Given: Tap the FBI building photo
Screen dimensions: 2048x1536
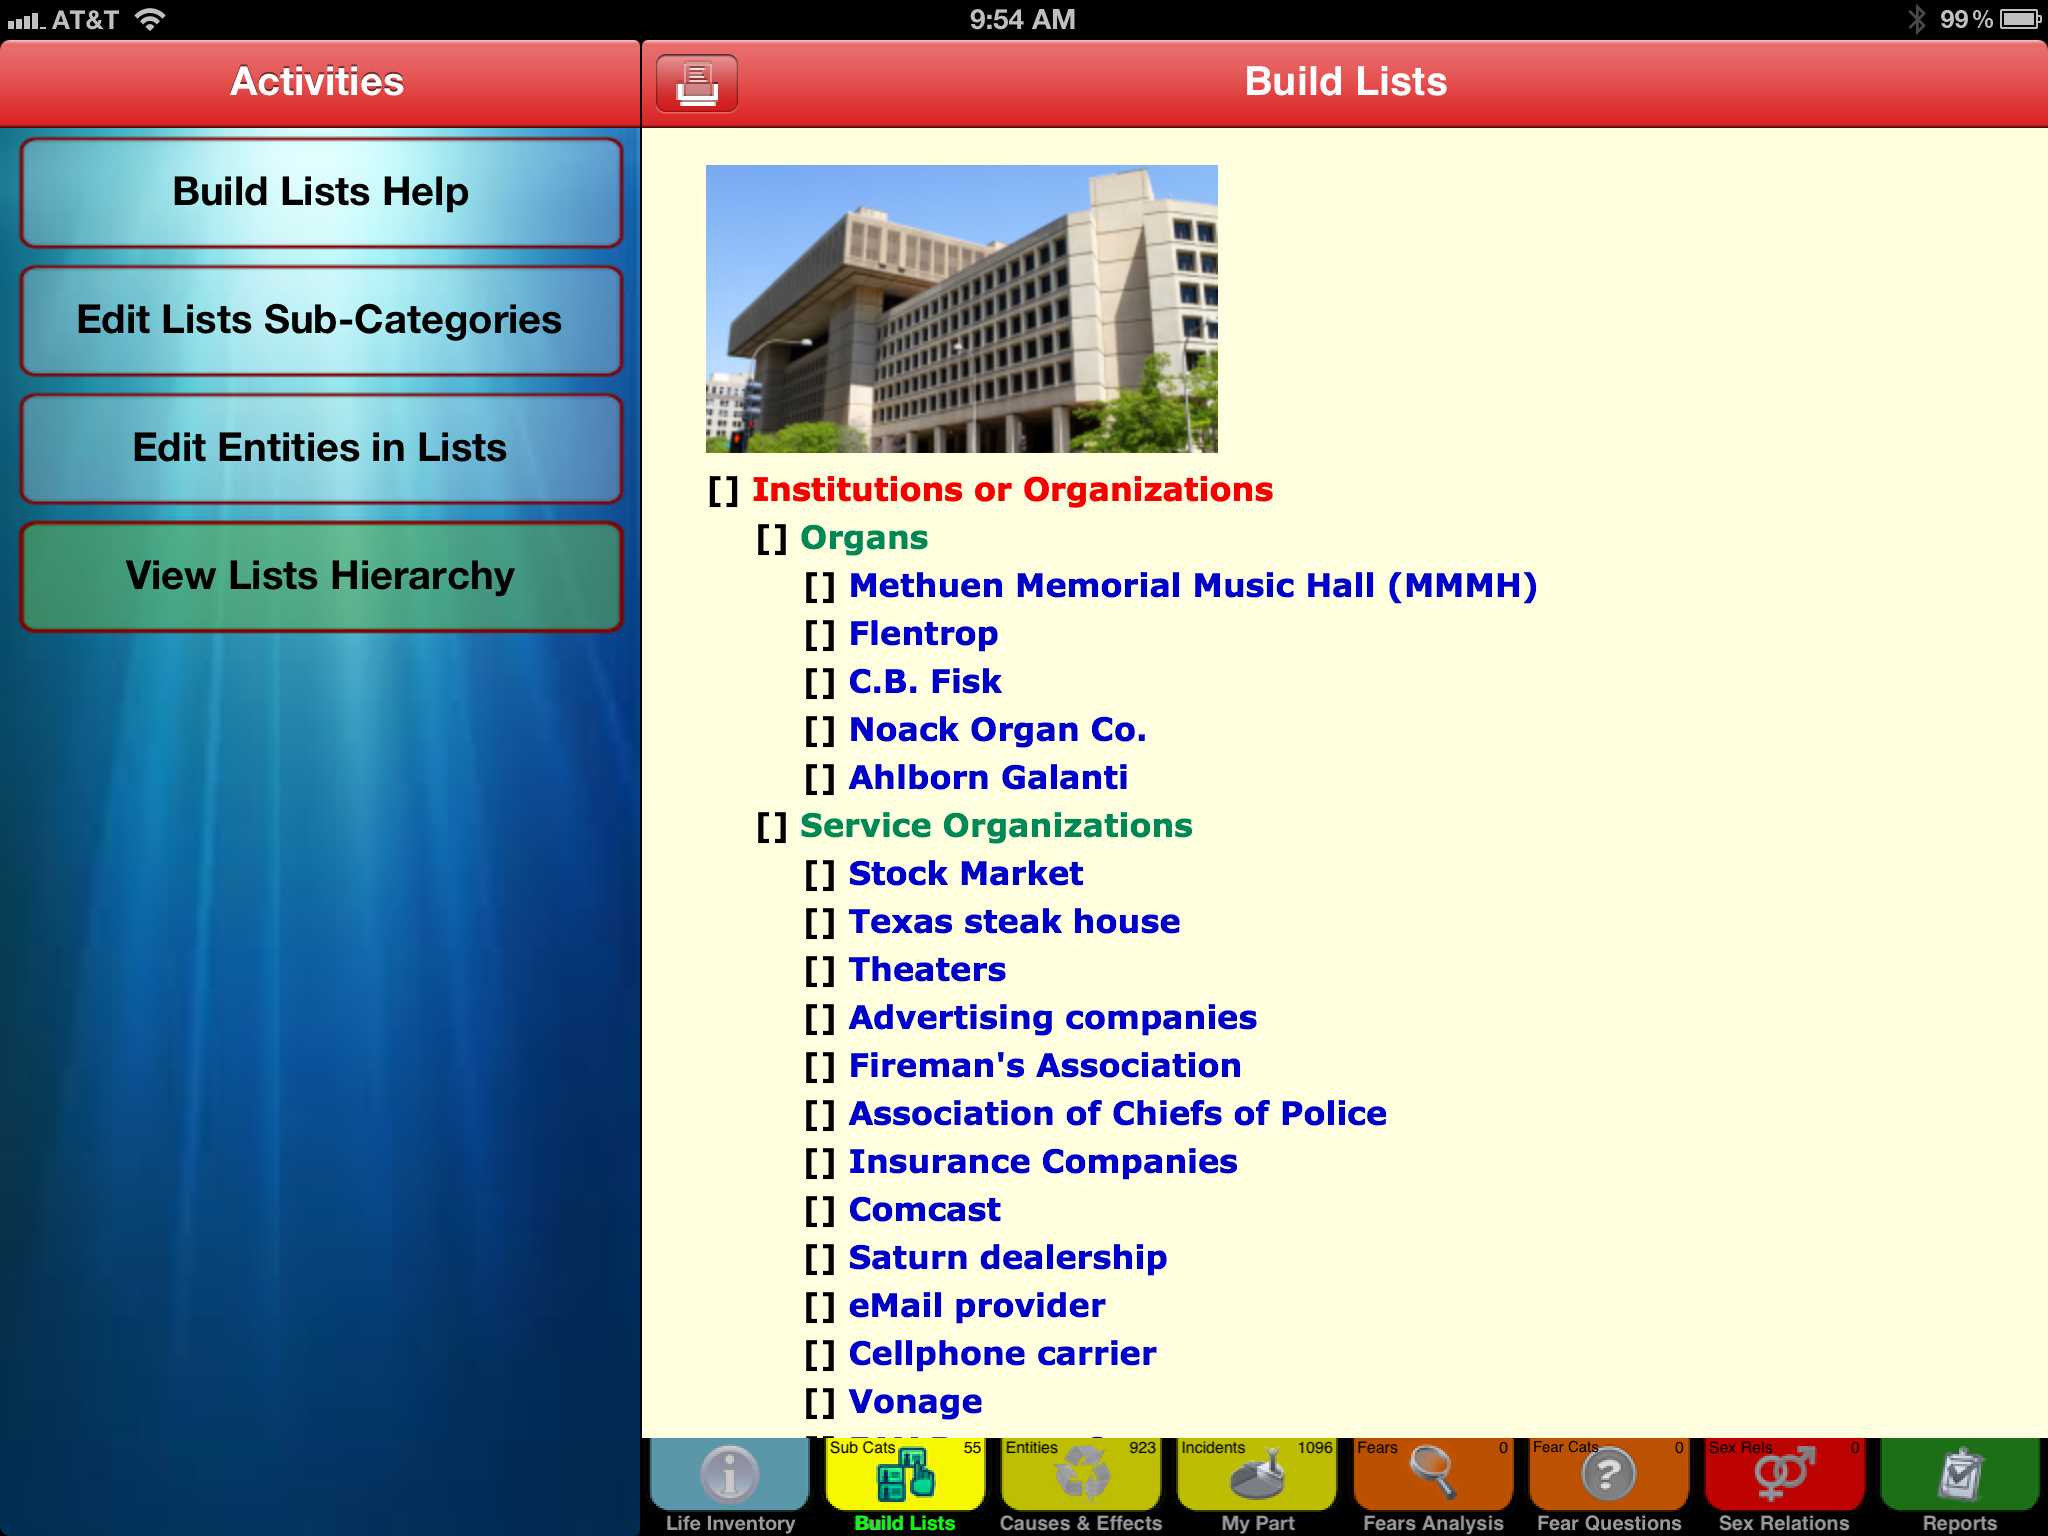Looking at the screenshot, I should (961, 308).
